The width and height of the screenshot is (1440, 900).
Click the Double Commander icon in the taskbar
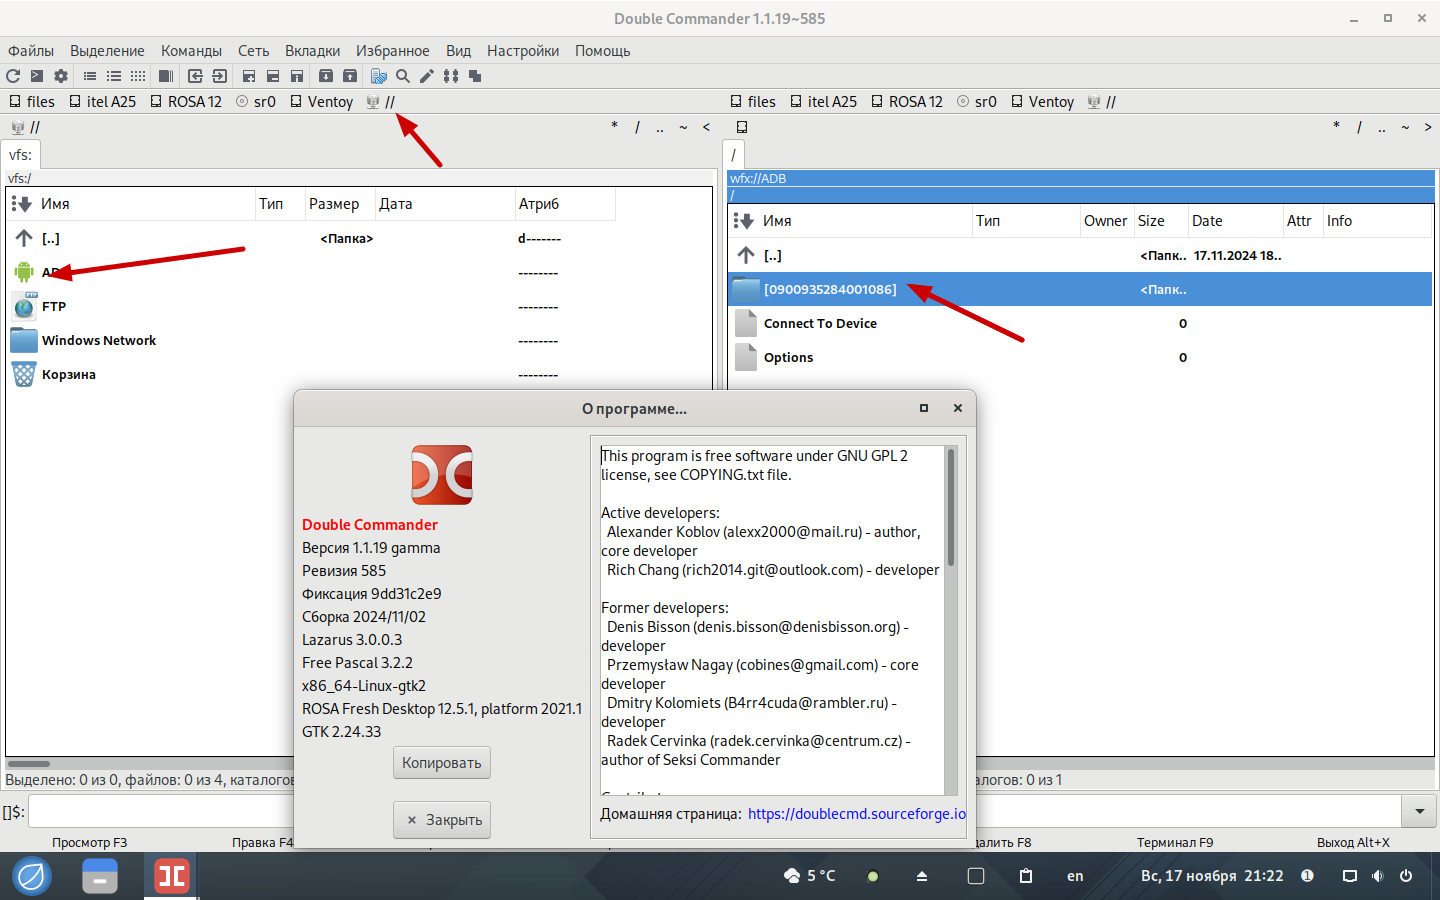pos(171,877)
